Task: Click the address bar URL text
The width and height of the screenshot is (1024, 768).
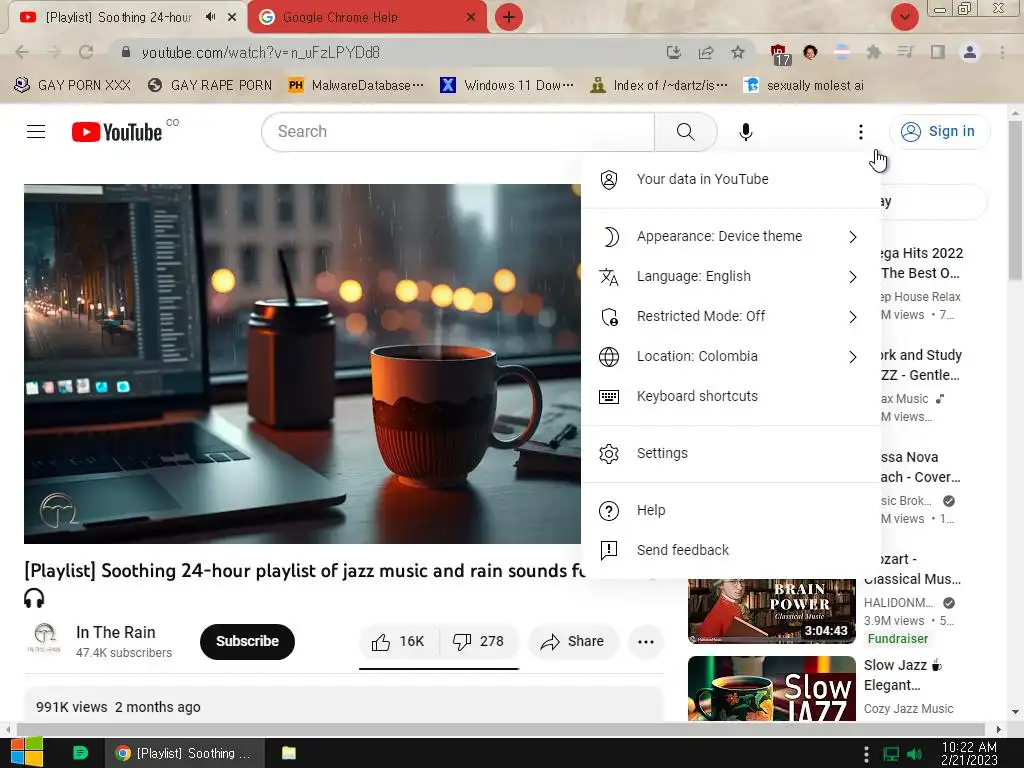Action: (x=261, y=53)
